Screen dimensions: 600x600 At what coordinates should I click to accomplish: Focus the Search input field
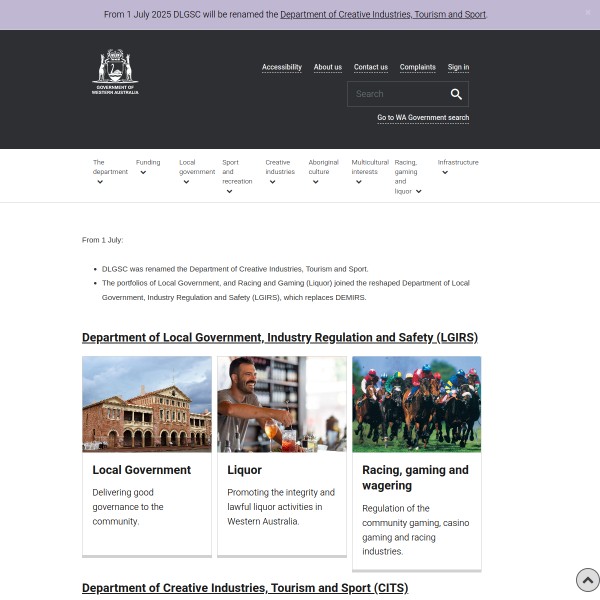[397, 94]
